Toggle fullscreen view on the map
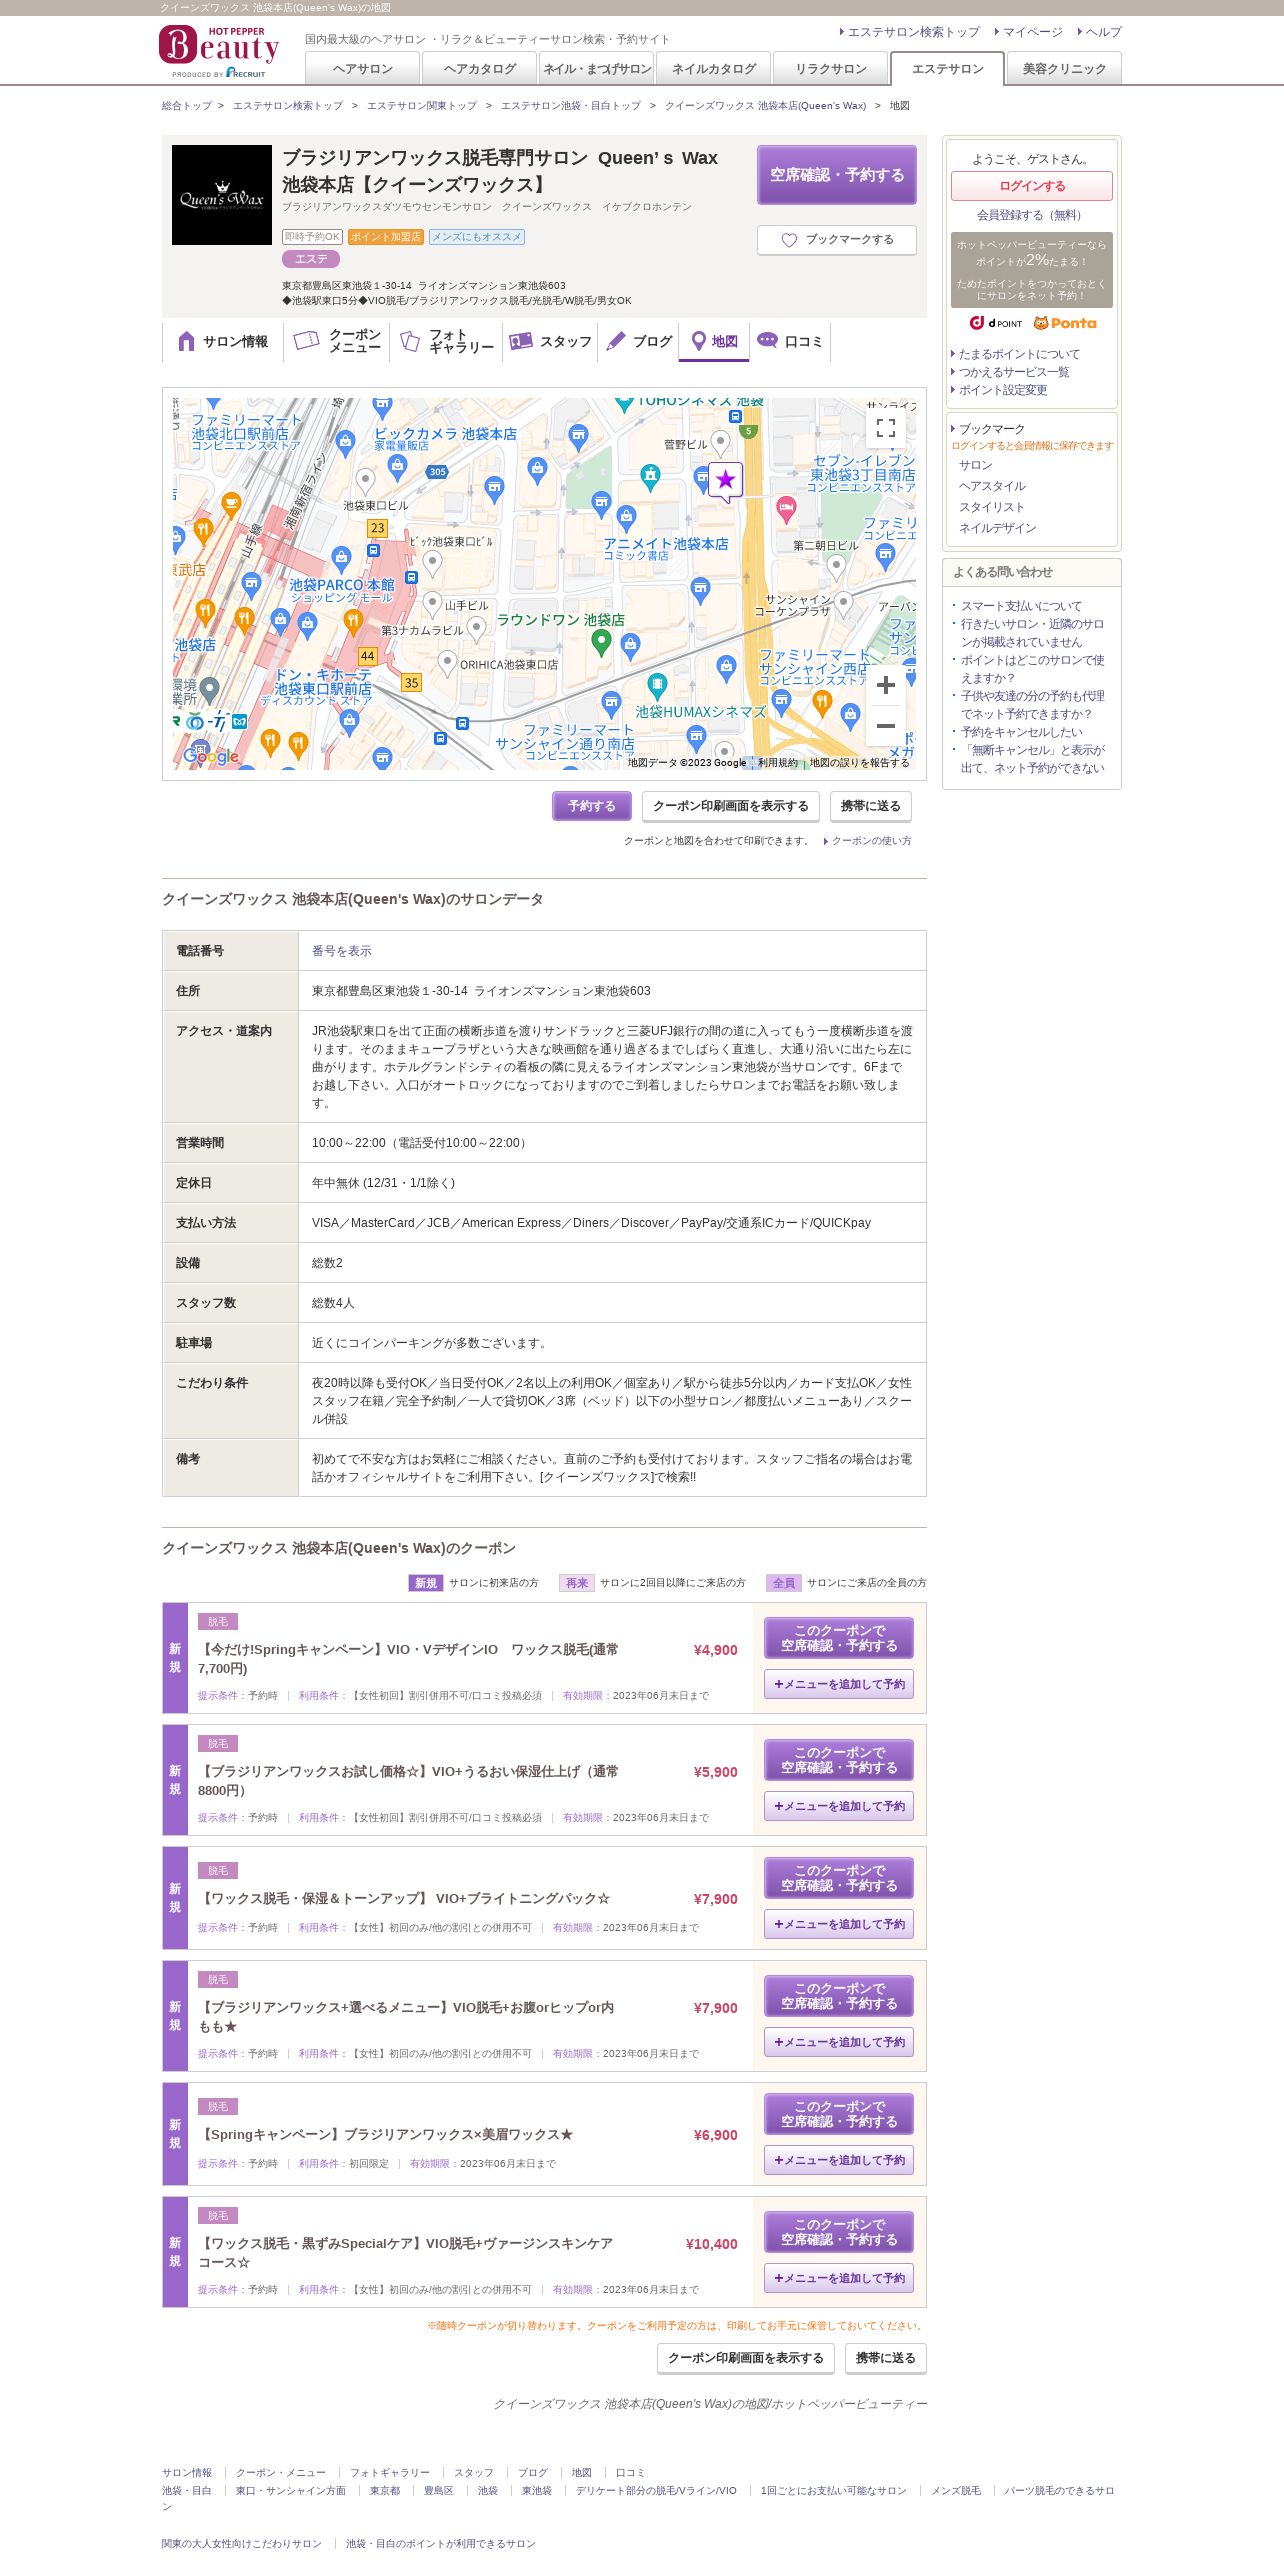Screen dimensions: 1284x2568 click(x=886, y=428)
